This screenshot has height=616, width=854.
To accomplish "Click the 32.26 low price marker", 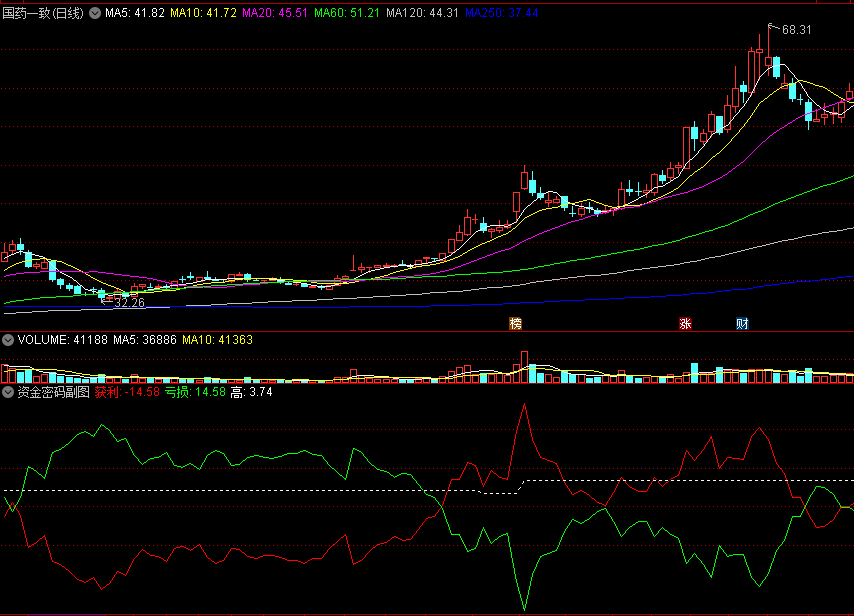I will click(x=130, y=303).
